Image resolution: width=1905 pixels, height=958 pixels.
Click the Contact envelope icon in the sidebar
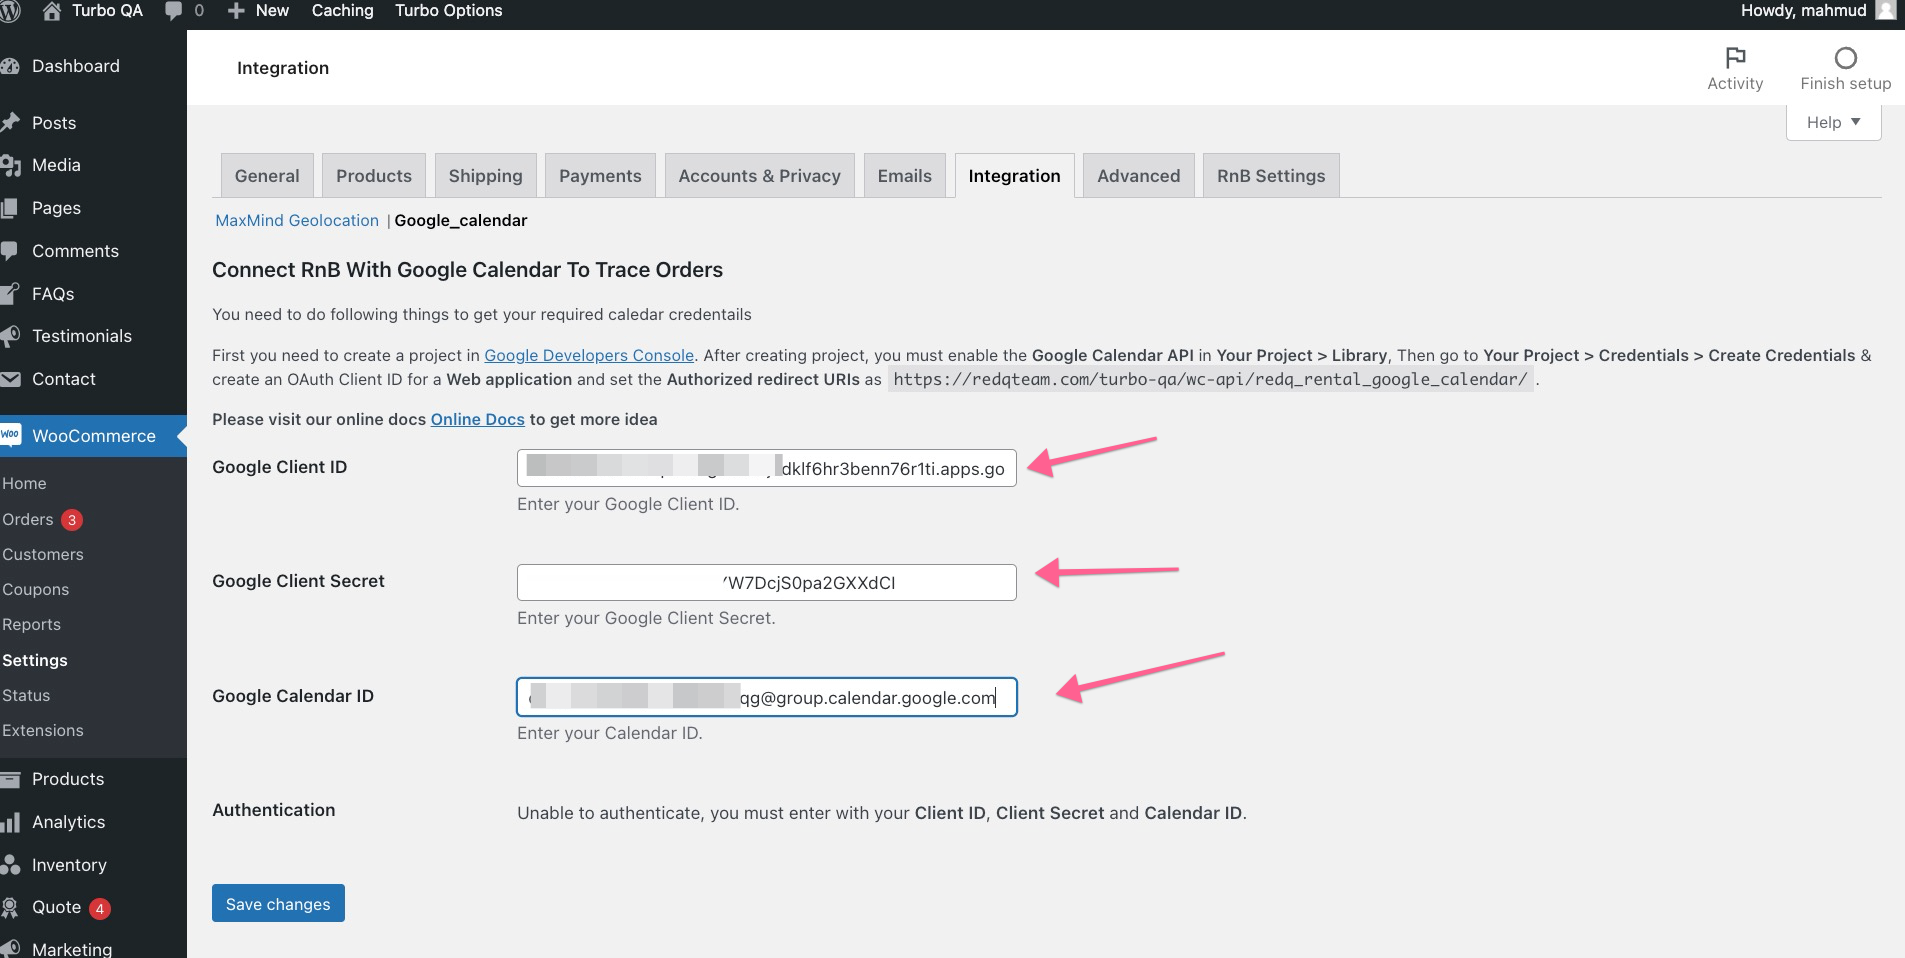coord(10,379)
